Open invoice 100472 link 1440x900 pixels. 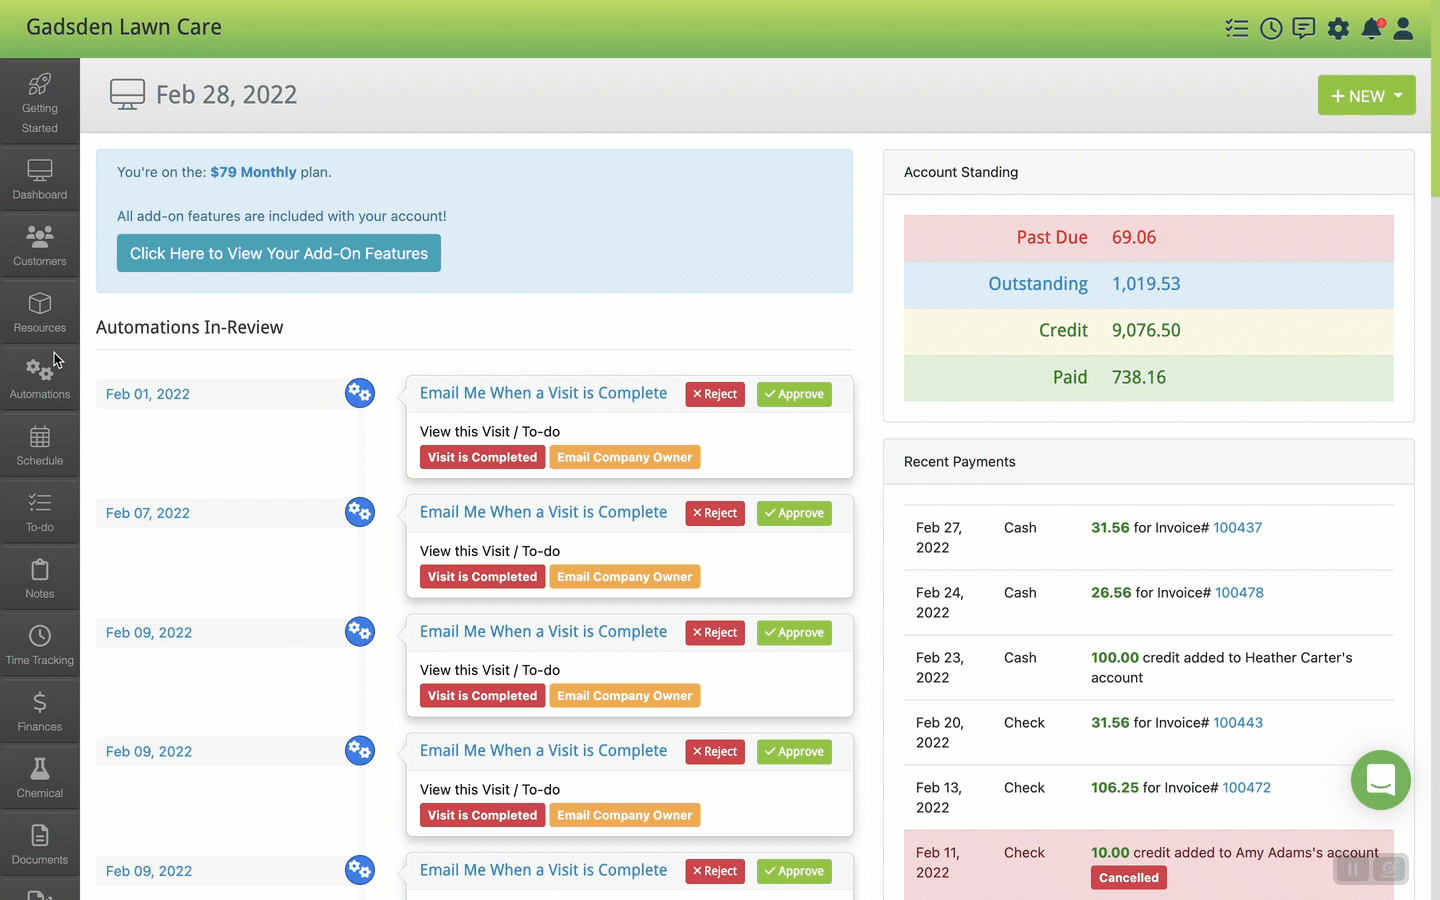1247,788
